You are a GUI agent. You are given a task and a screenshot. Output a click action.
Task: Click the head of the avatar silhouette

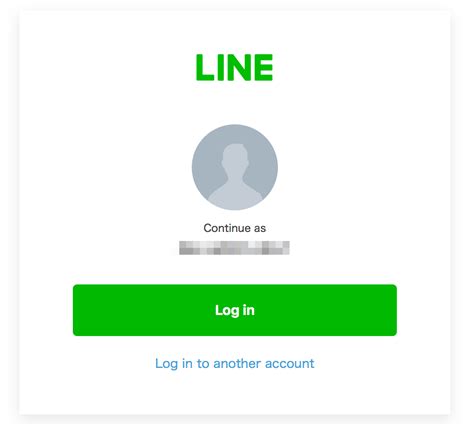(235, 159)
